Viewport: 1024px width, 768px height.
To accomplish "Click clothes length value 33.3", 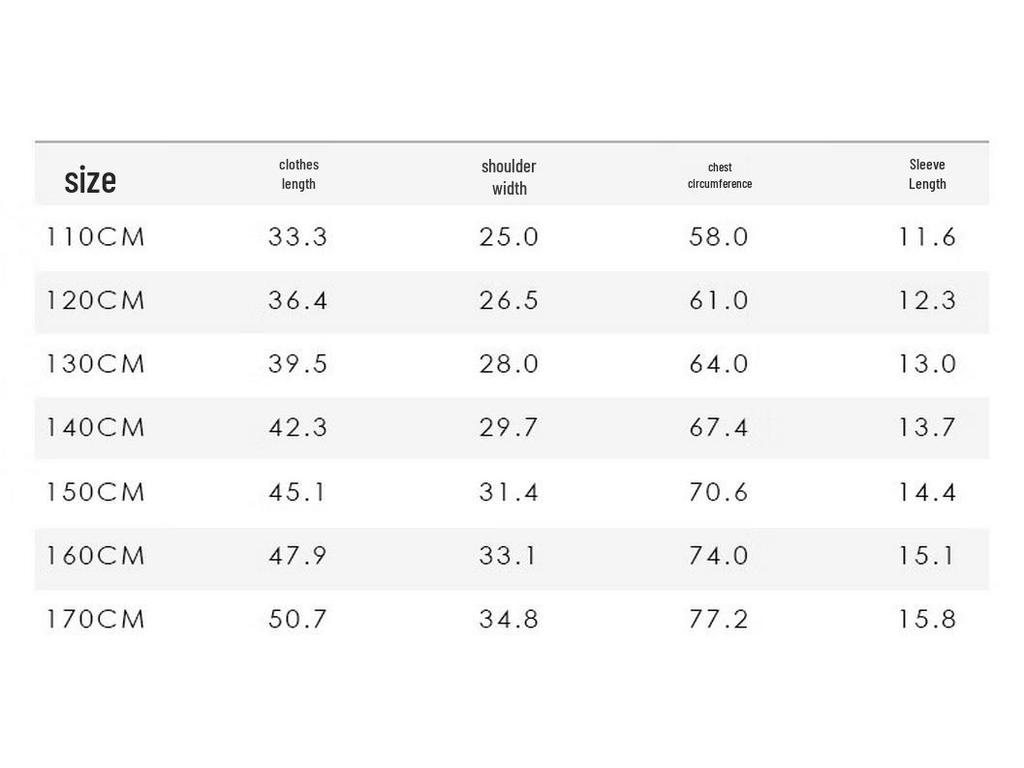I will (x=298, y=236).
